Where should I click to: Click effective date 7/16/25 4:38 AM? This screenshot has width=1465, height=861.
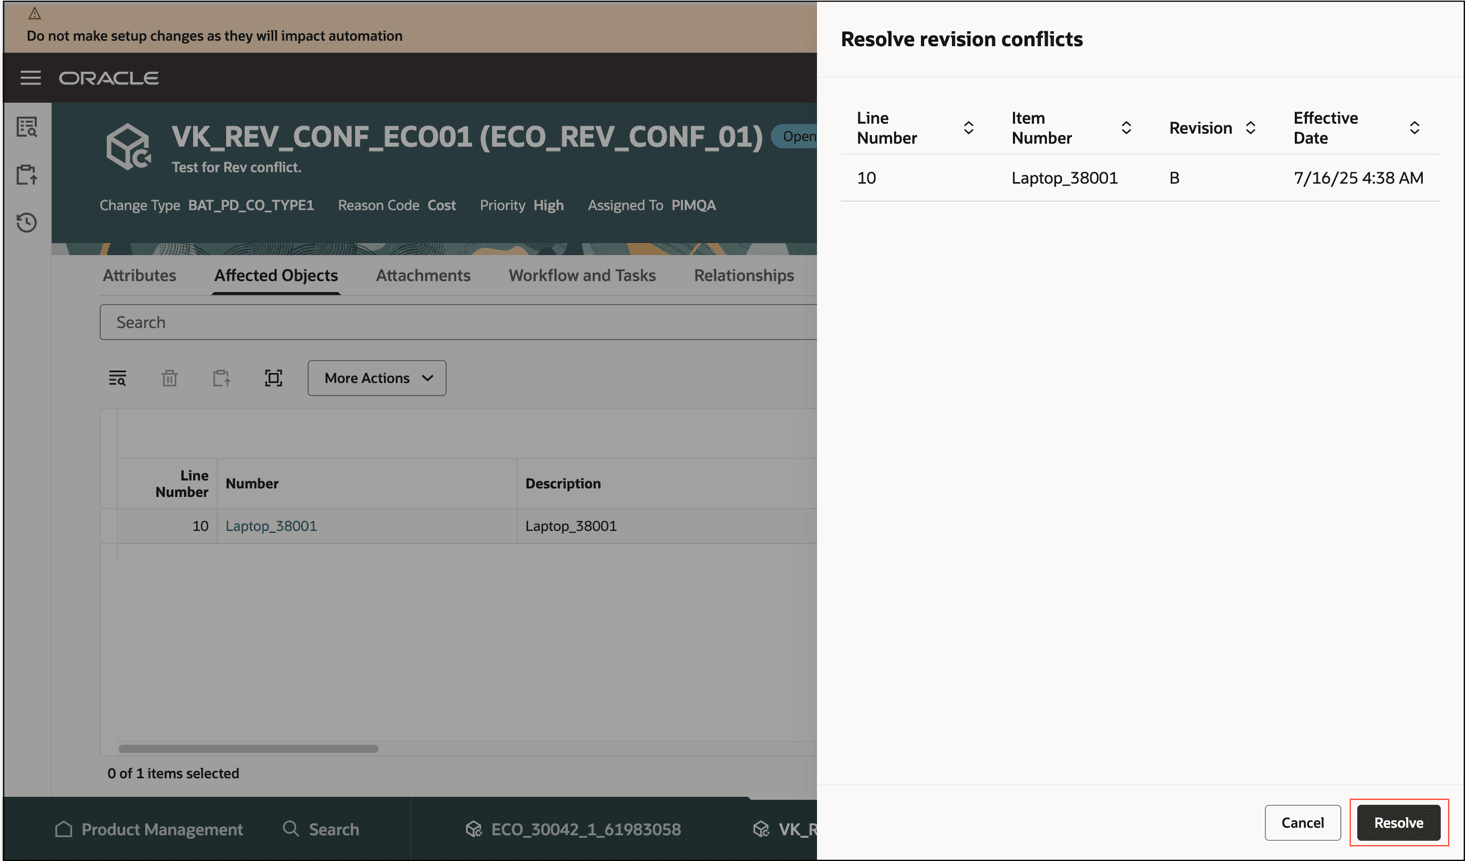[1358, 178]
